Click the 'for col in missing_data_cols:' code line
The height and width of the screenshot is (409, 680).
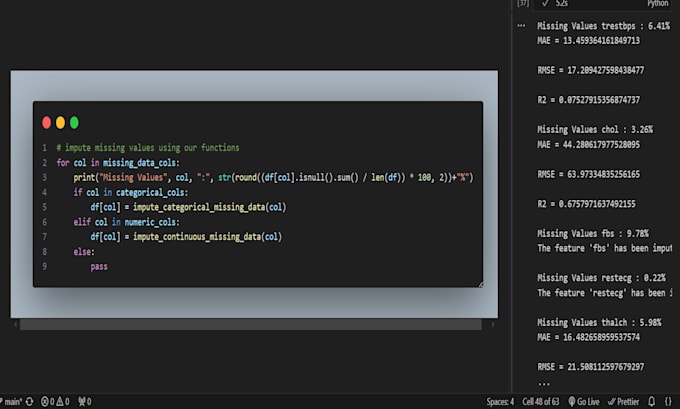[118, 163]
